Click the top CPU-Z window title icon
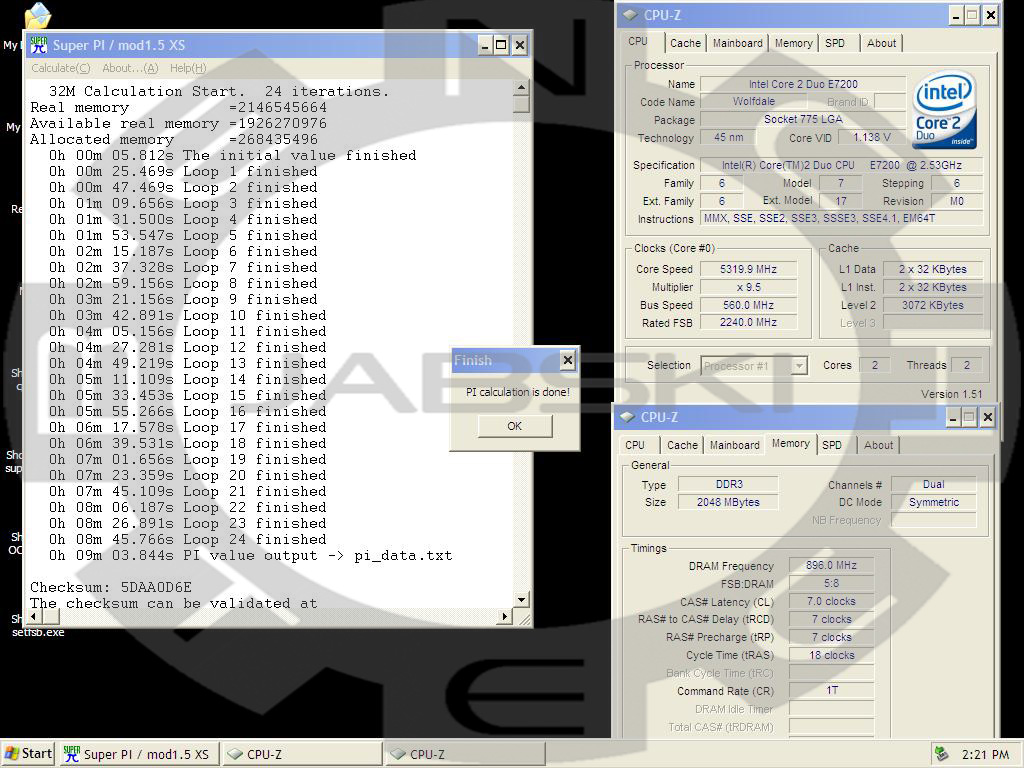Image resolution: width=1024 pixels, height=768 pixels. [x=630, y=15]
